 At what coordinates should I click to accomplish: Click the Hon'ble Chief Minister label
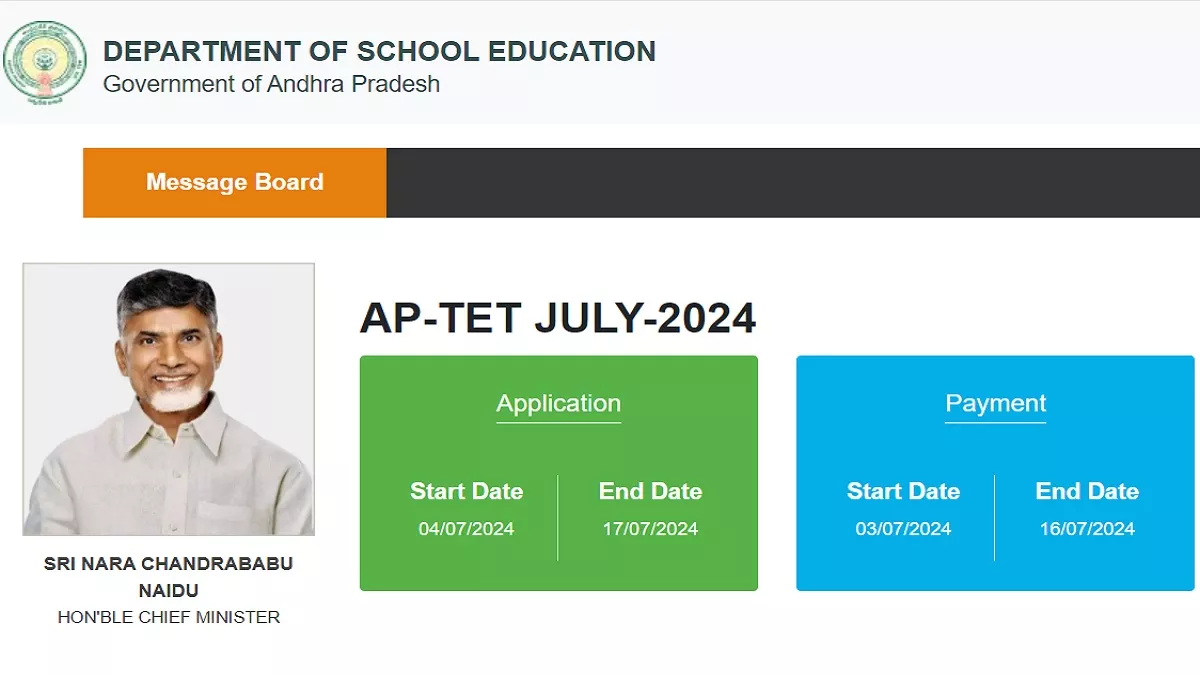tap(169, 618)
